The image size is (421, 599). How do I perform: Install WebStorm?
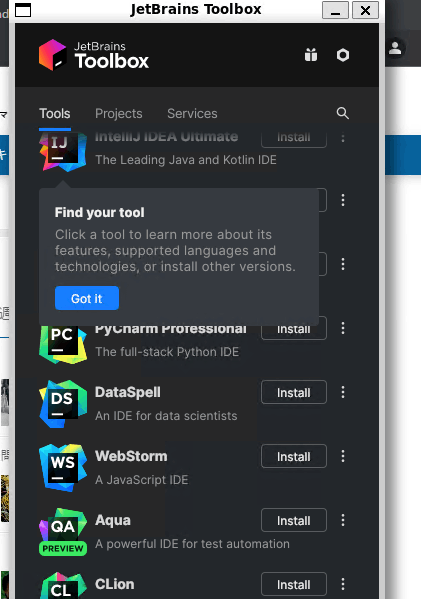(x=294, y=456)
